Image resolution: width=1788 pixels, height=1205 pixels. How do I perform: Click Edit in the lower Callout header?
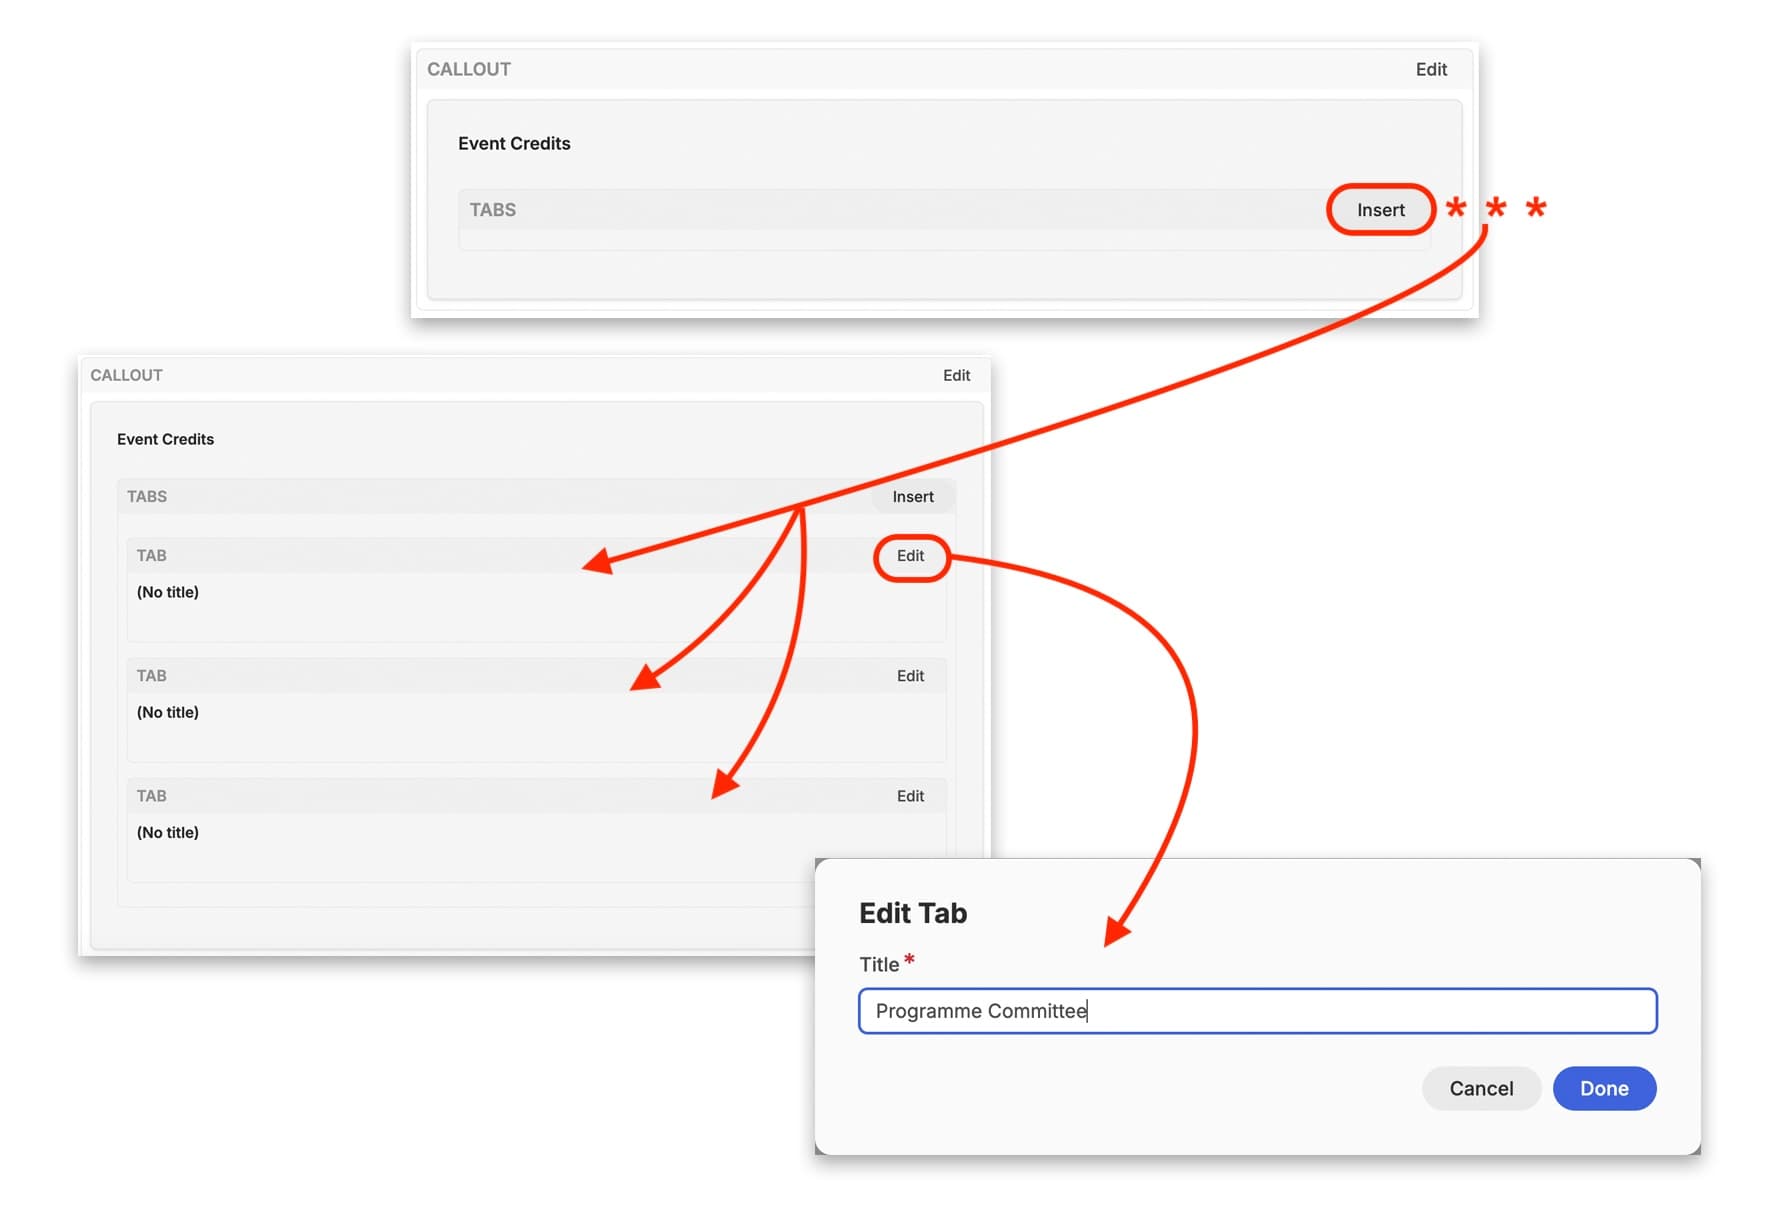click(x=956, y=375)
